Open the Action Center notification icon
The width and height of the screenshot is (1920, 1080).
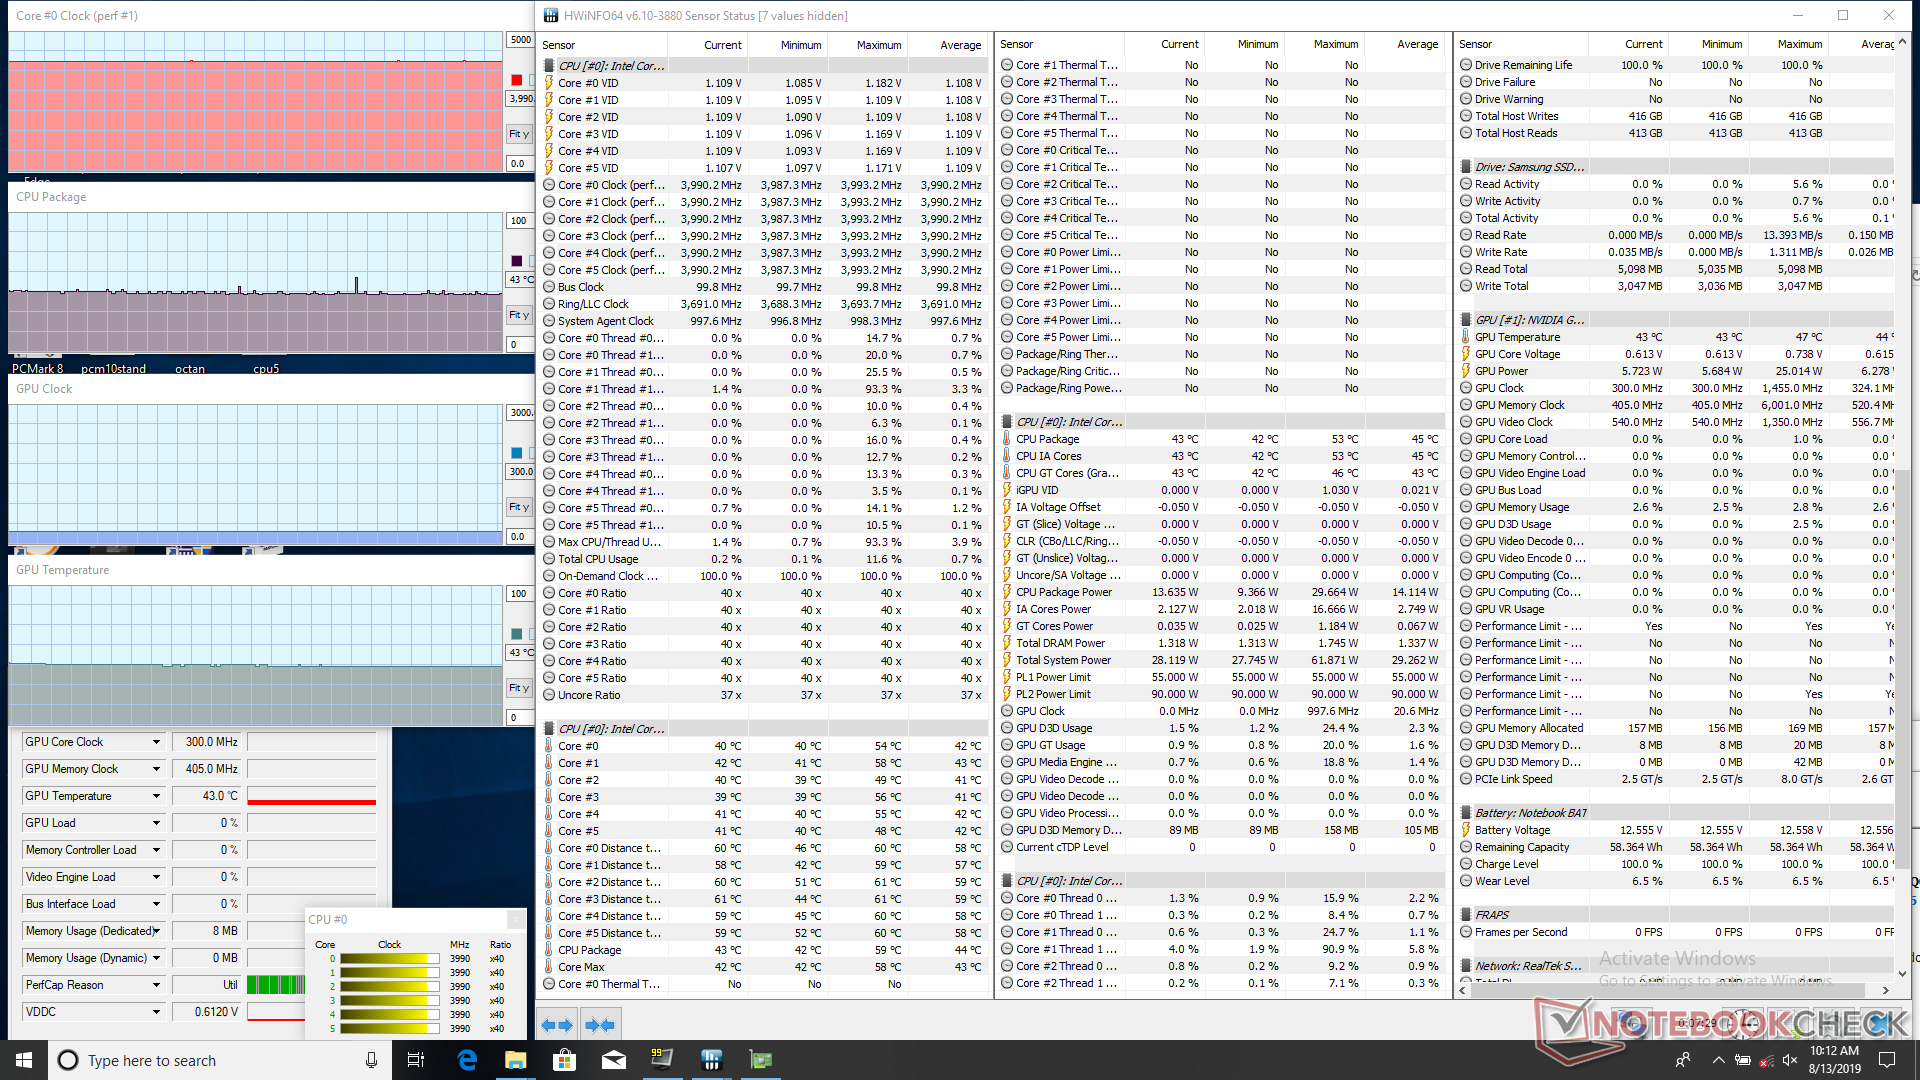pyautogui.click(x=1887, y=1060)
